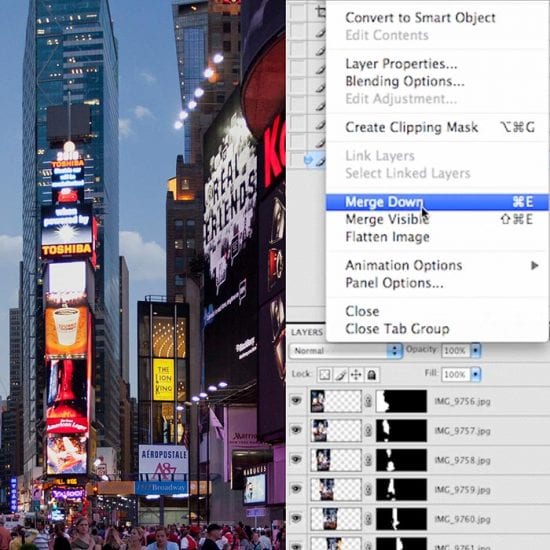
Task: Click the blue history brush source marker
Action: coord(308,160)
